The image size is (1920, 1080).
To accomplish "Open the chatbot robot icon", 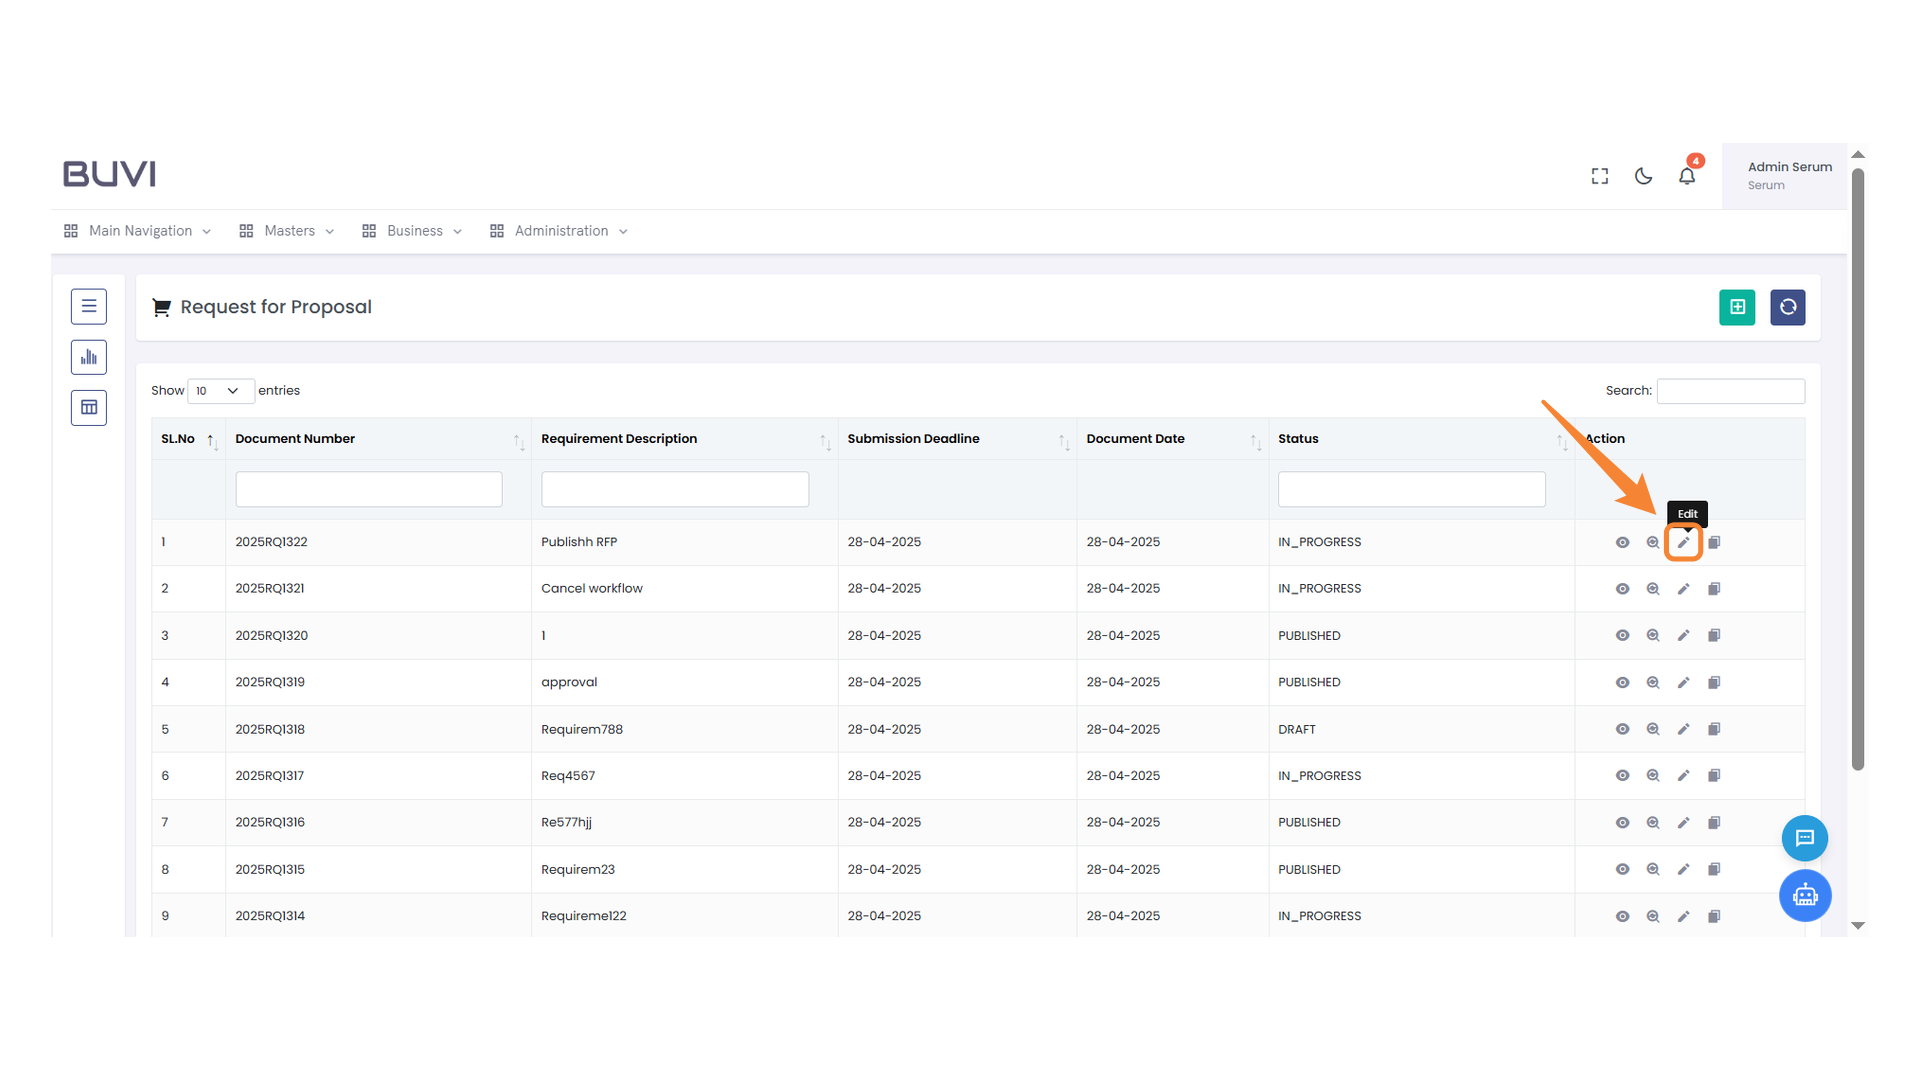I will (x=1804, y=895).
